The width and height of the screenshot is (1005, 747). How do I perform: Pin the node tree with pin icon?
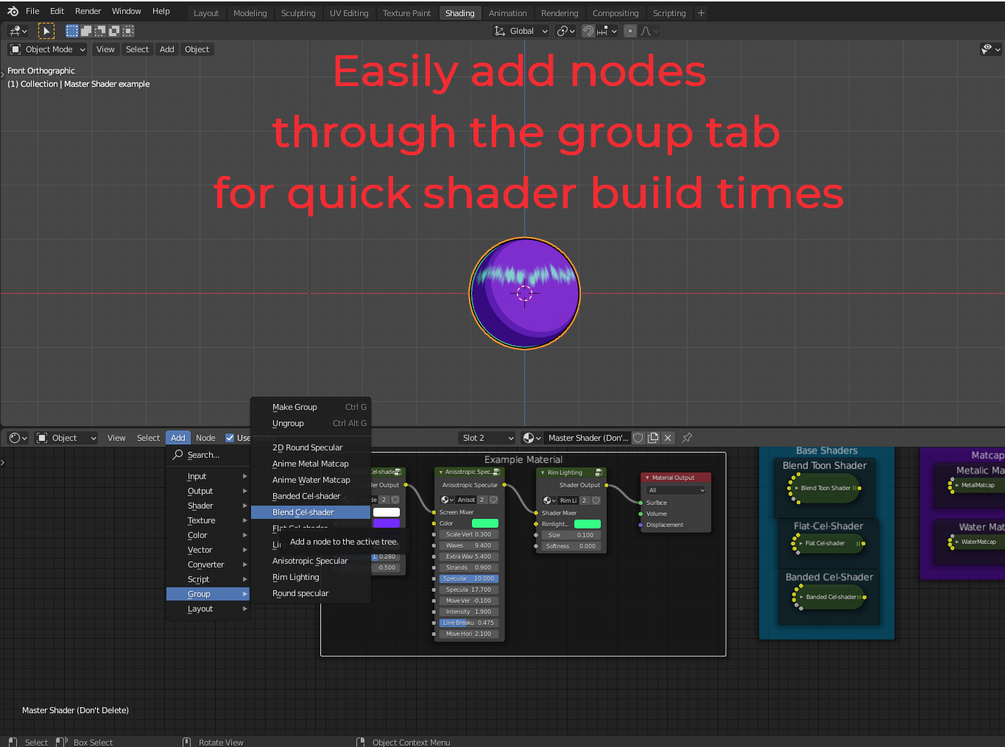687,438
